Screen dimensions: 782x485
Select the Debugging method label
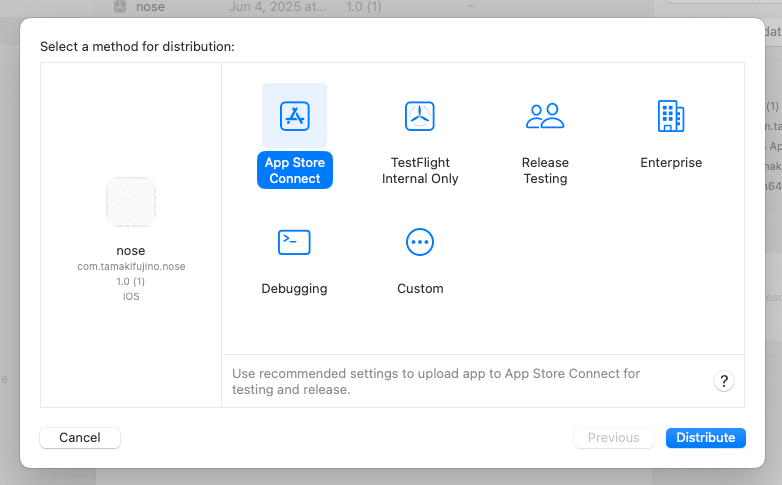tap(294, 289)
